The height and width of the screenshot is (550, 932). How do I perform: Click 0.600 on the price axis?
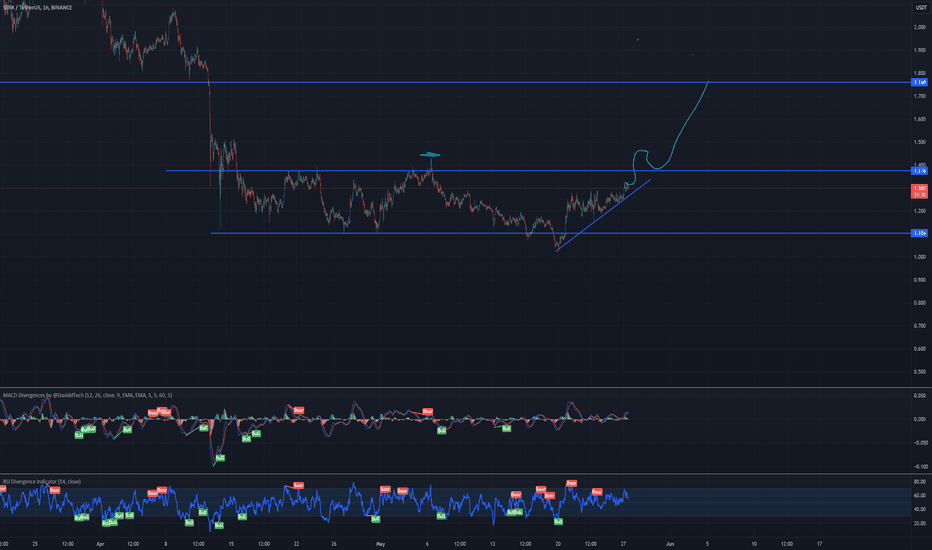(x=920, y=349)
